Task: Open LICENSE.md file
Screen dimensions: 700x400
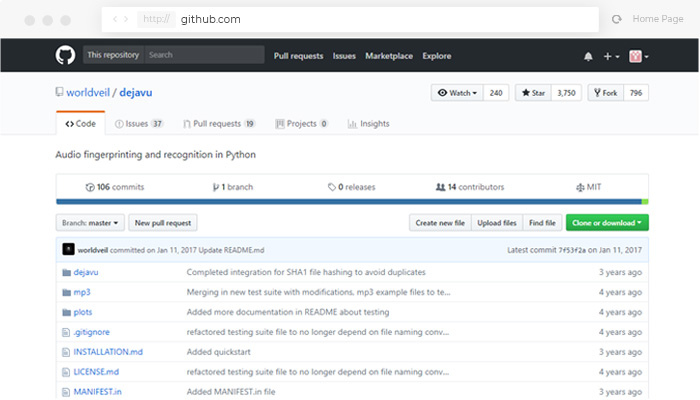Action: pyautogui.click(x=96, y=372)
